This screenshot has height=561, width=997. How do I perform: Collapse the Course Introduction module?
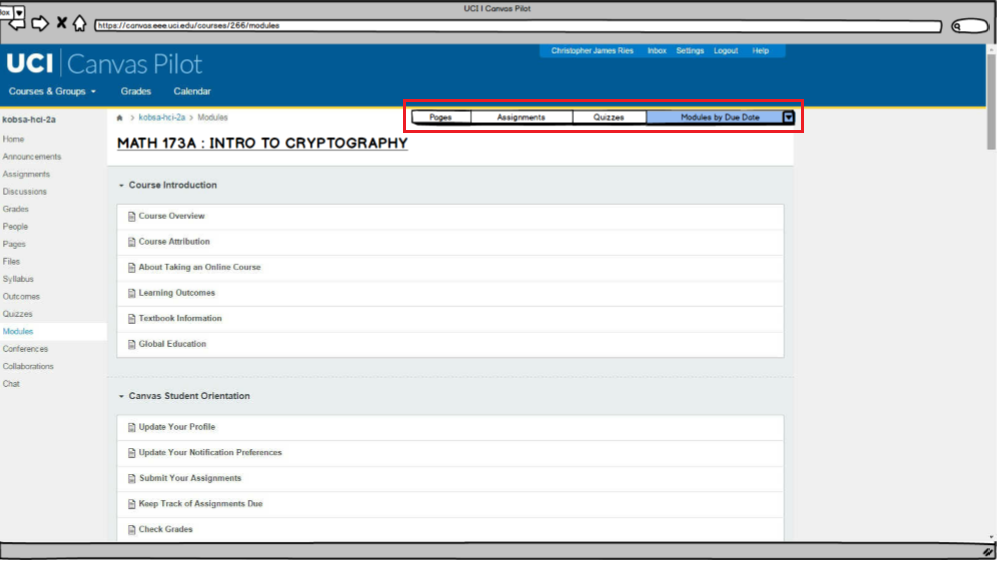click(121, 185)
